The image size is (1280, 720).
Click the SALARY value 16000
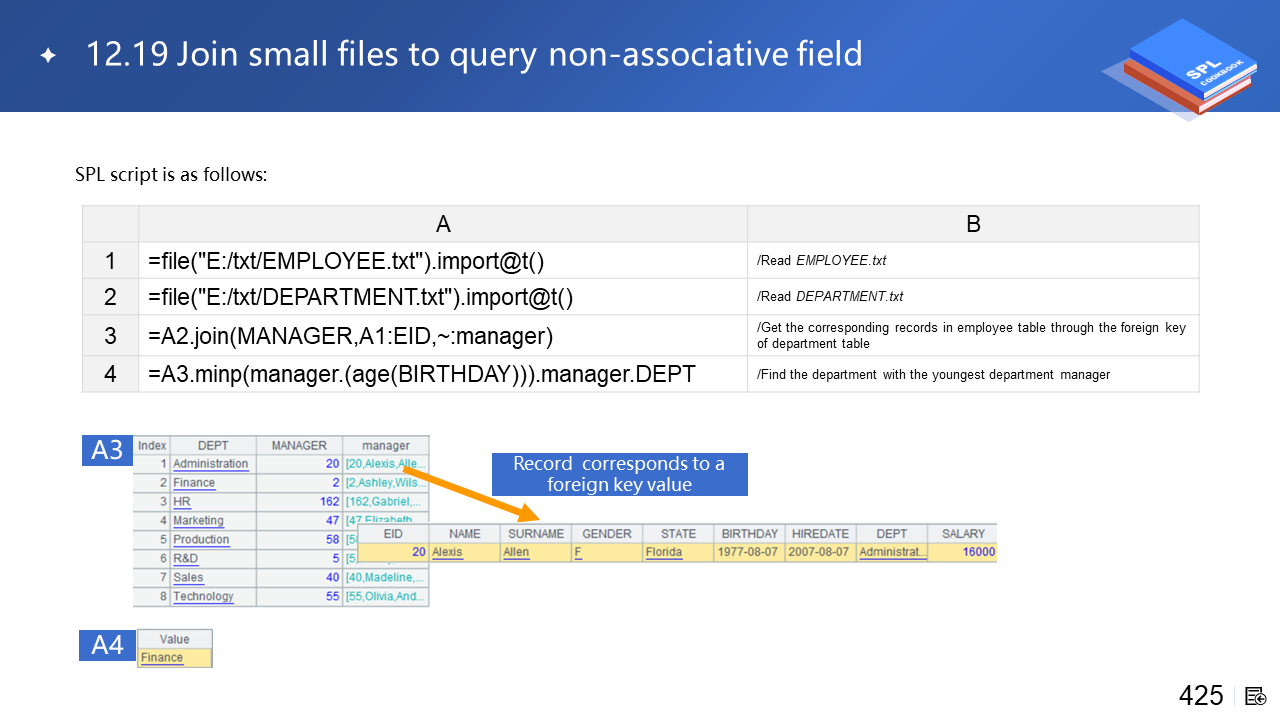pyautogui.click(x=979, y=552)
